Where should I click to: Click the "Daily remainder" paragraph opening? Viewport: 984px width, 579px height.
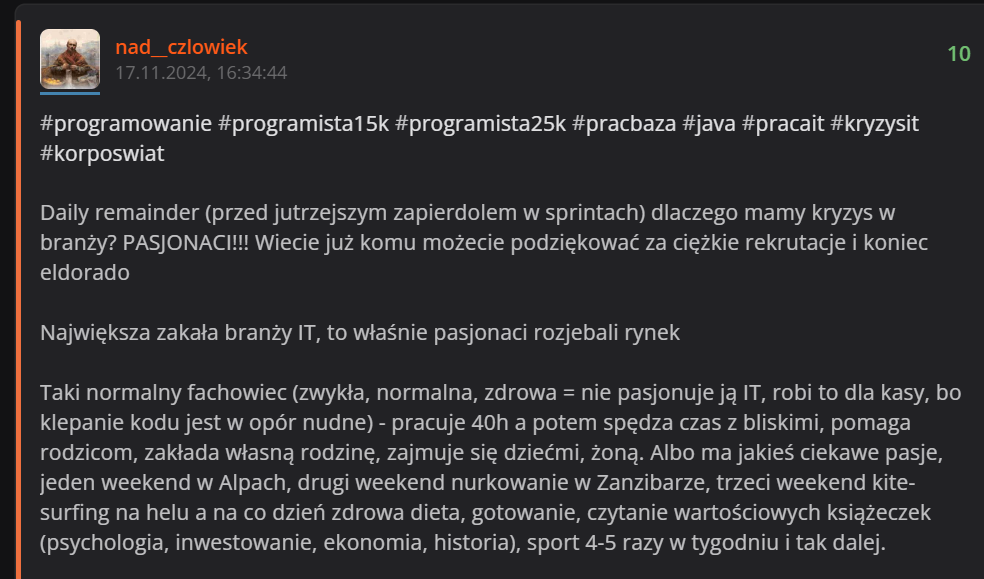[x=110, y=214]
